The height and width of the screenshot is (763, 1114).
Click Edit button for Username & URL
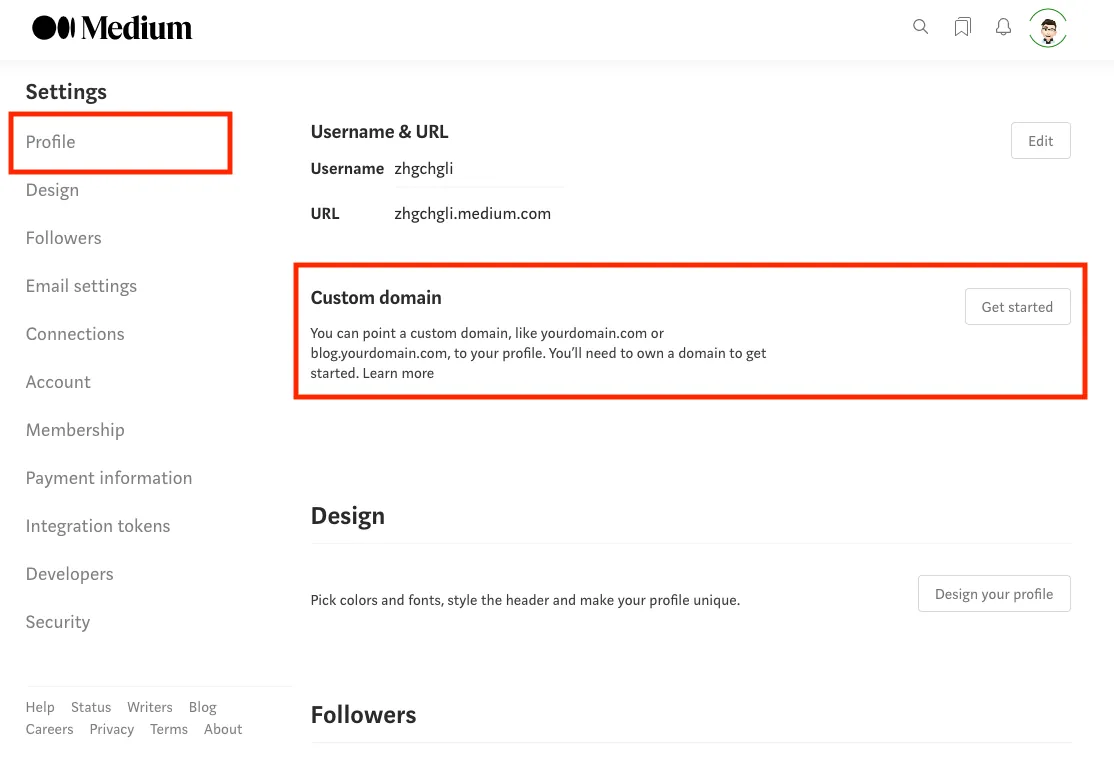click(x=1040, y=141)
